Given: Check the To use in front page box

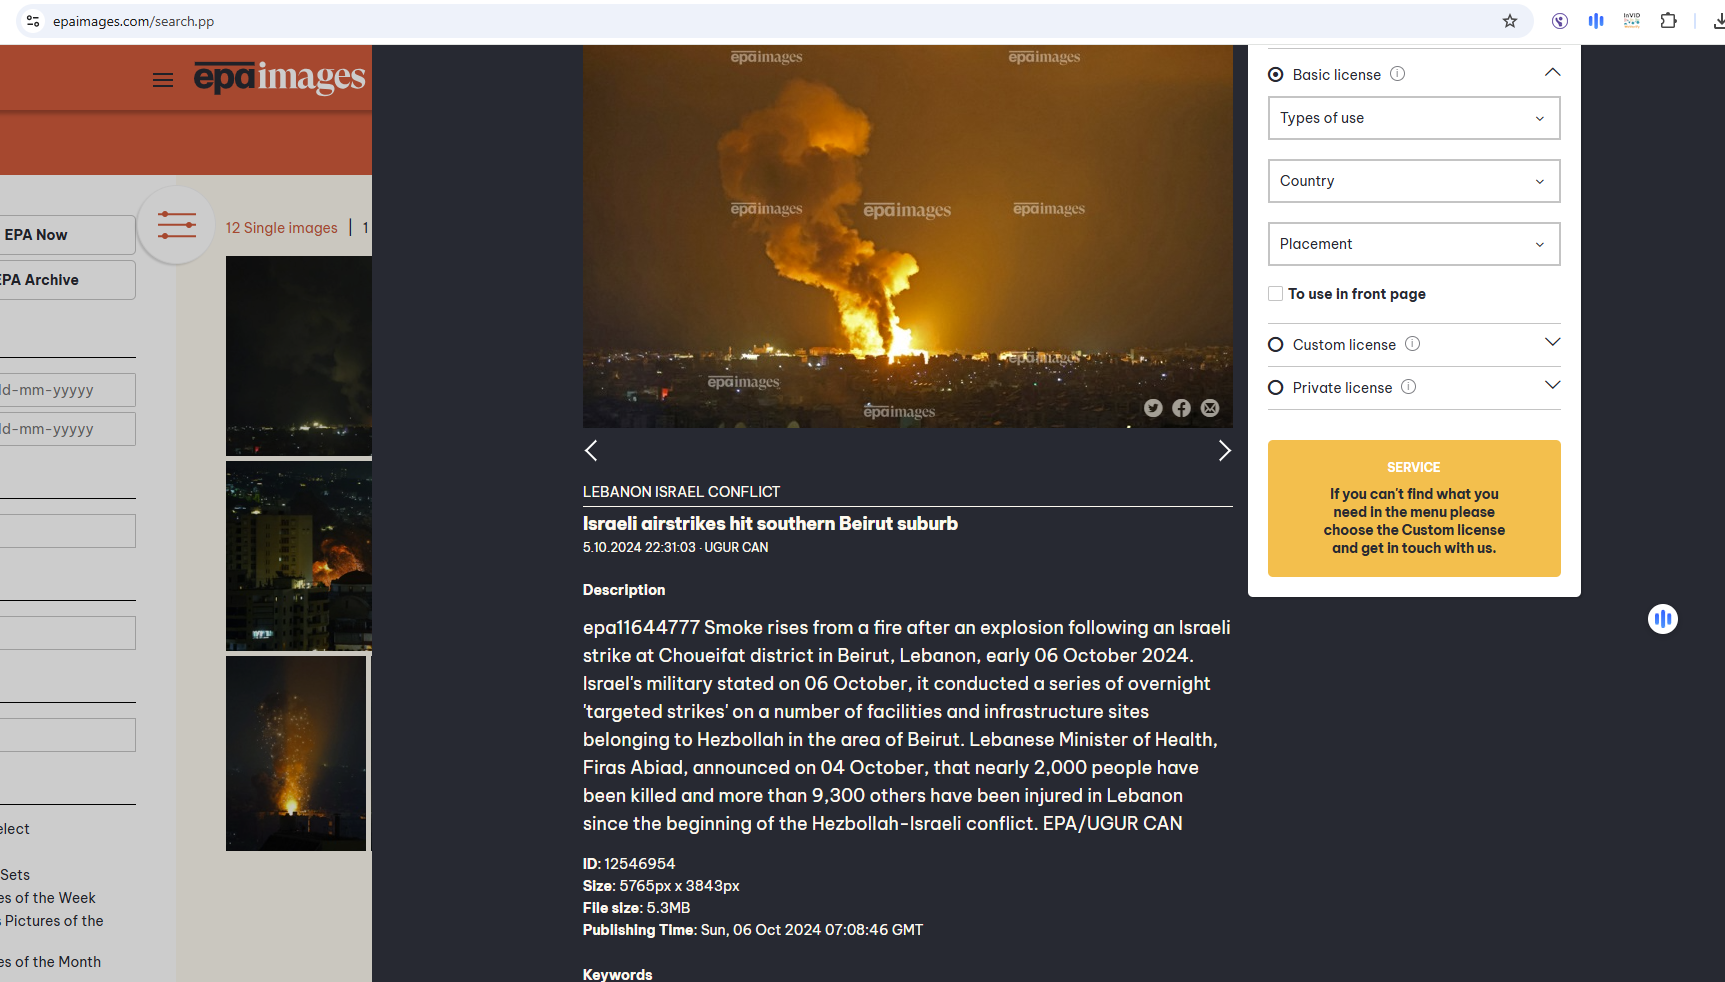Looking at the screenshot, I should pos(1275,293).
